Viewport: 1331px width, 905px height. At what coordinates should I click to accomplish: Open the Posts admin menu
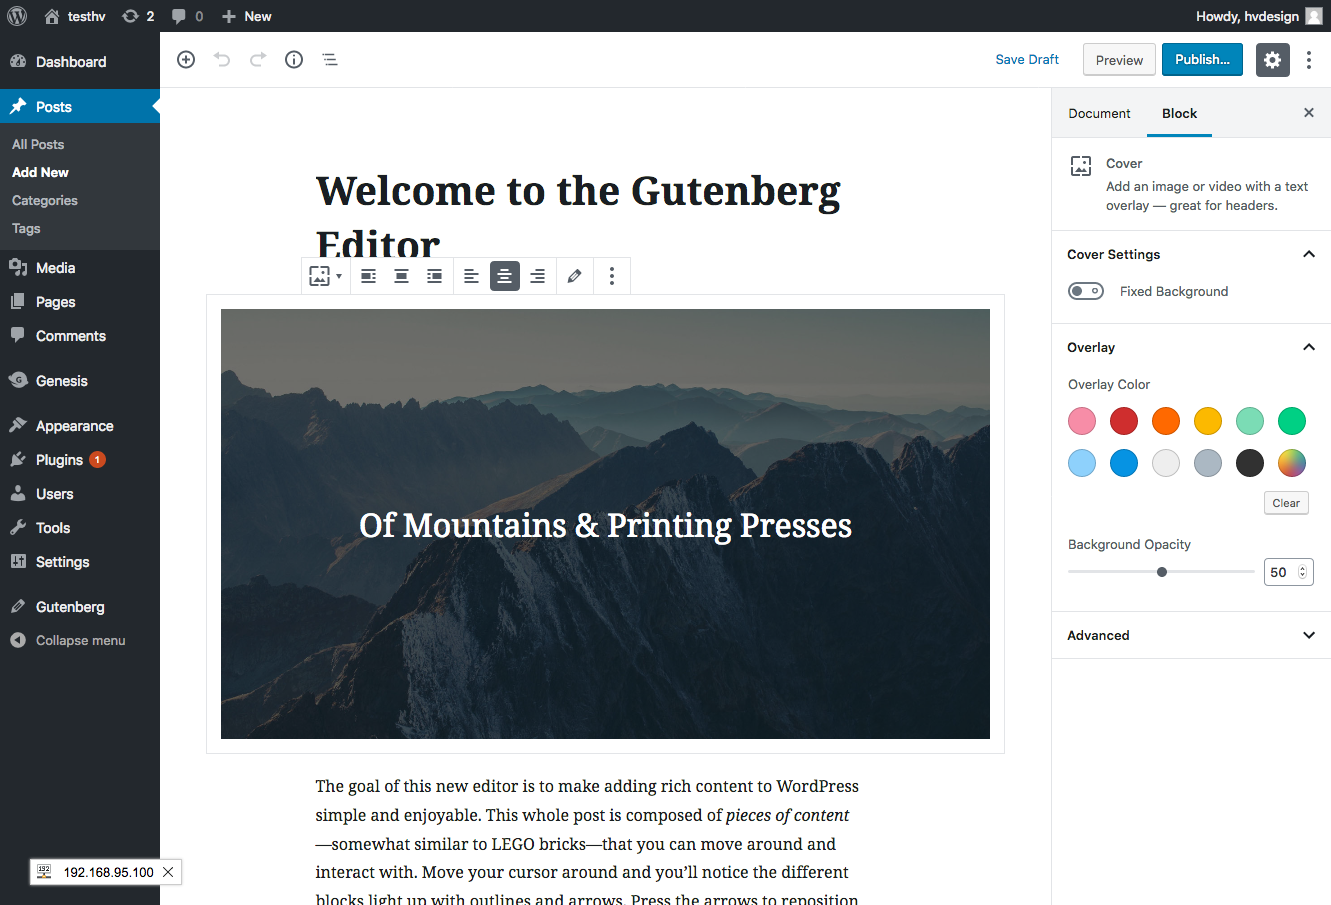point(80,107)
